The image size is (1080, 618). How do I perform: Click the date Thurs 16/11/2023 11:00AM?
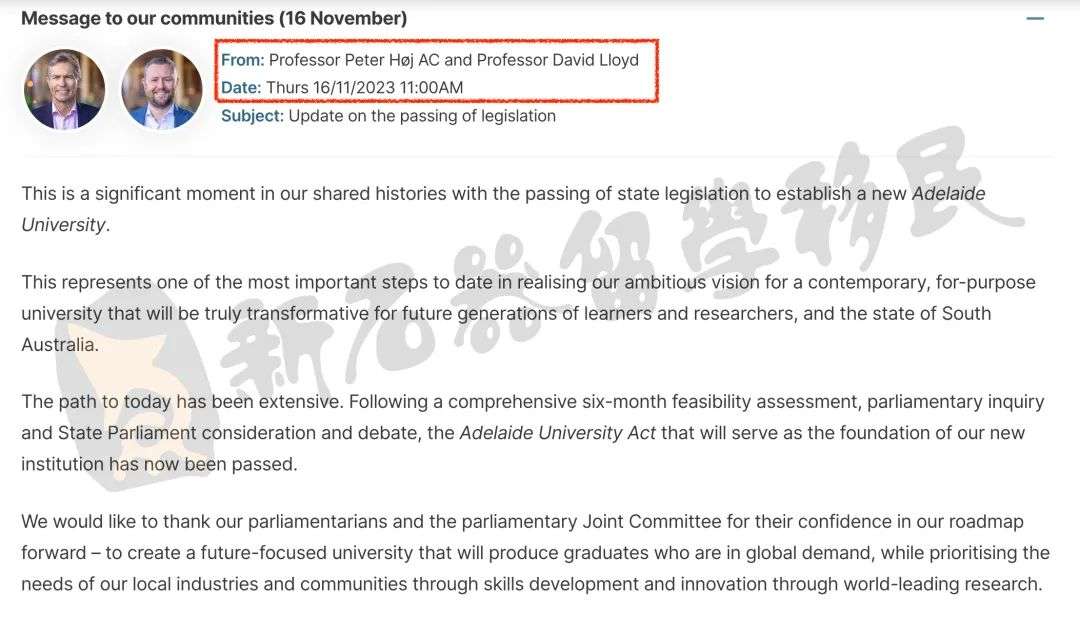pos(364,87)
